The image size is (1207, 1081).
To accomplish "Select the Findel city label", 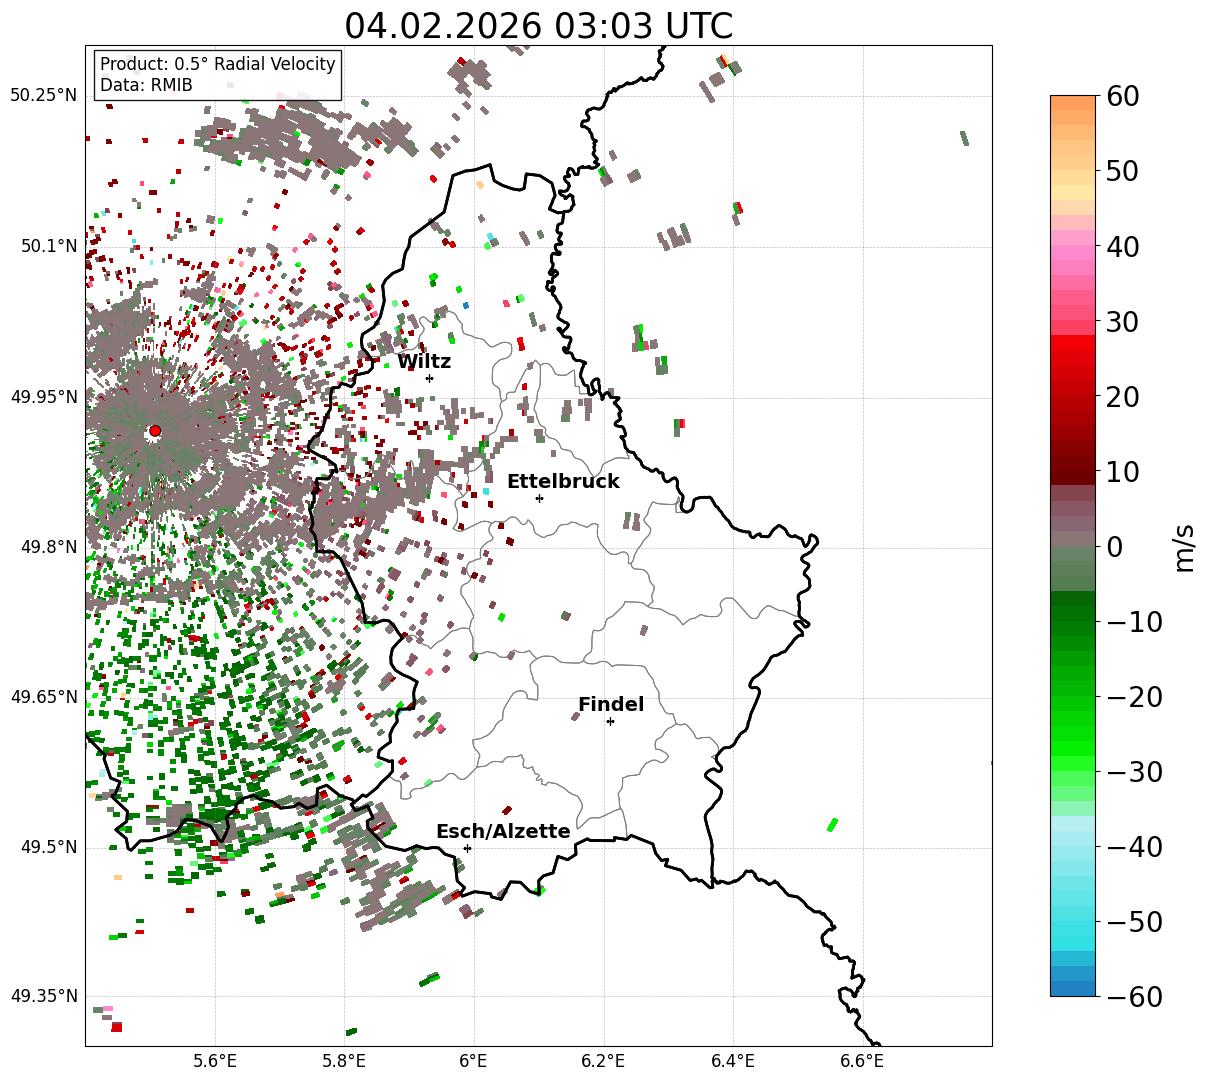I will 611,705.
